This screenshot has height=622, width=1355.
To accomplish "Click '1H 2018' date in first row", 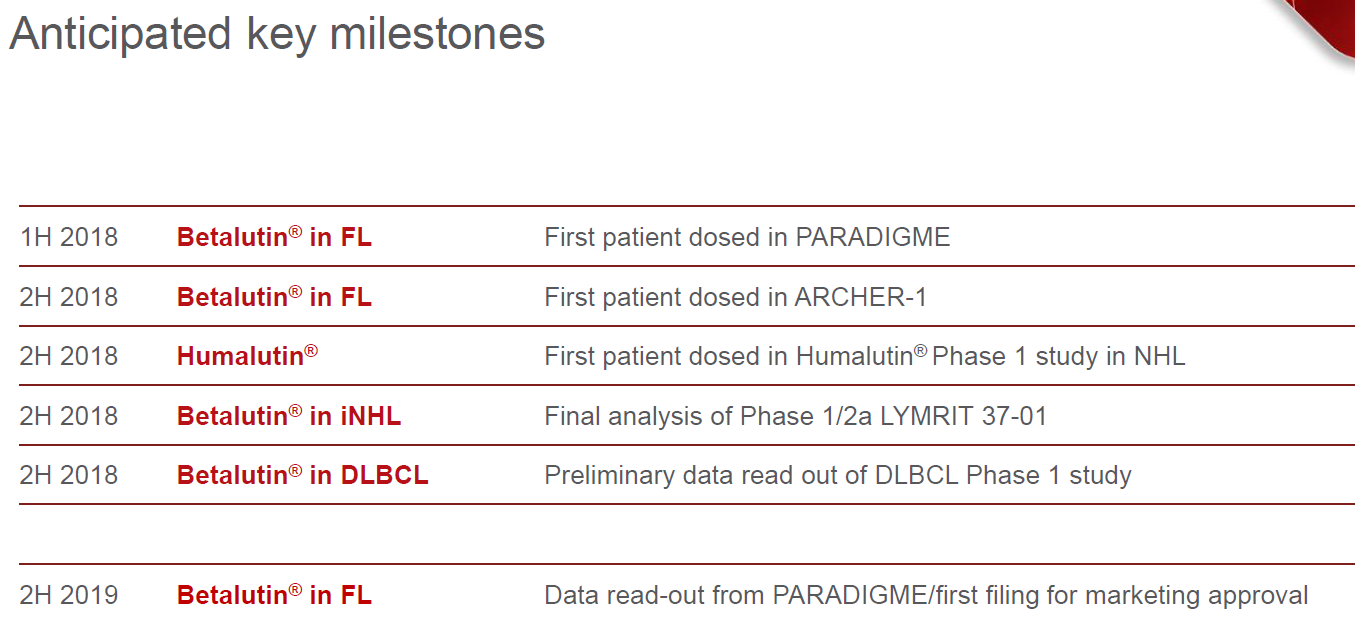I will 69,238.
